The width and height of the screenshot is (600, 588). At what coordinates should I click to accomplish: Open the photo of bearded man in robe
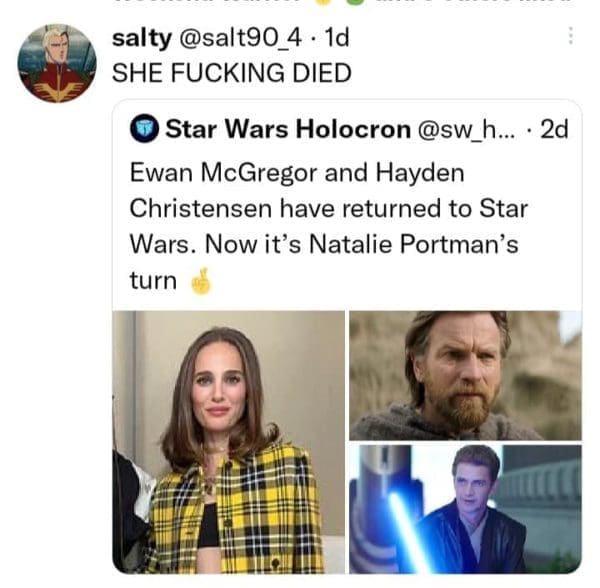click(465, 375)
